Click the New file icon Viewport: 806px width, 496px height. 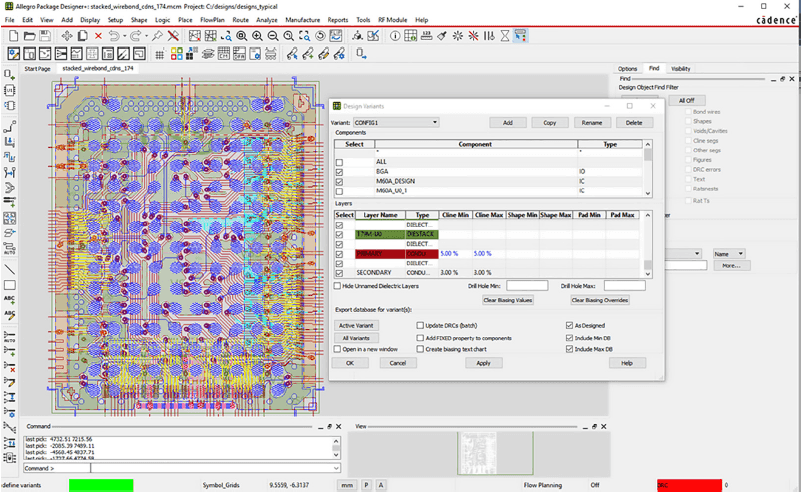pyautogui.click(x=14, y=36)
